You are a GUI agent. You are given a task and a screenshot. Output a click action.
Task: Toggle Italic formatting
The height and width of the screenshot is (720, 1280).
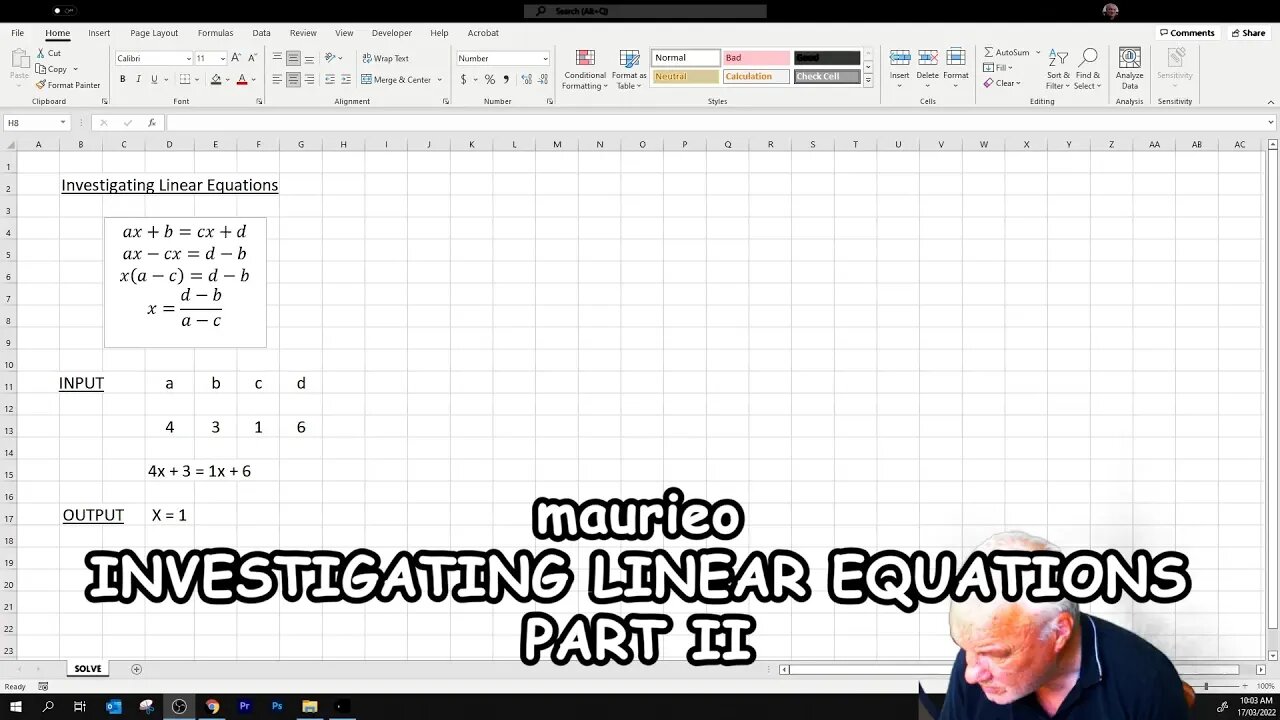pos(138,79)
